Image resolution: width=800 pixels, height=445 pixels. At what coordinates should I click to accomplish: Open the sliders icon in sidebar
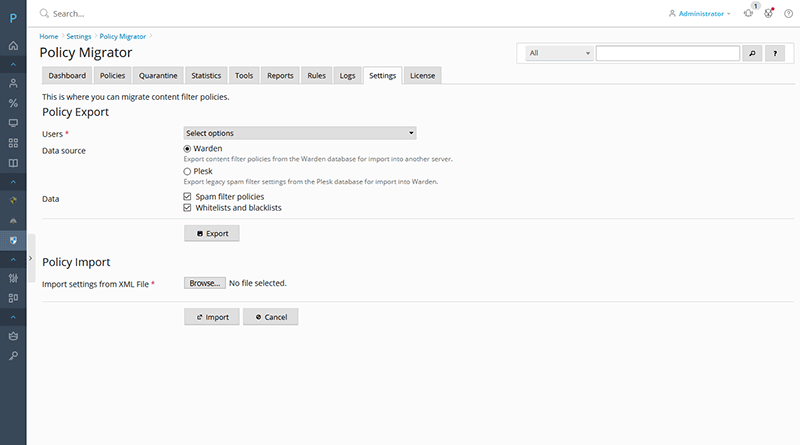point(13,278)
